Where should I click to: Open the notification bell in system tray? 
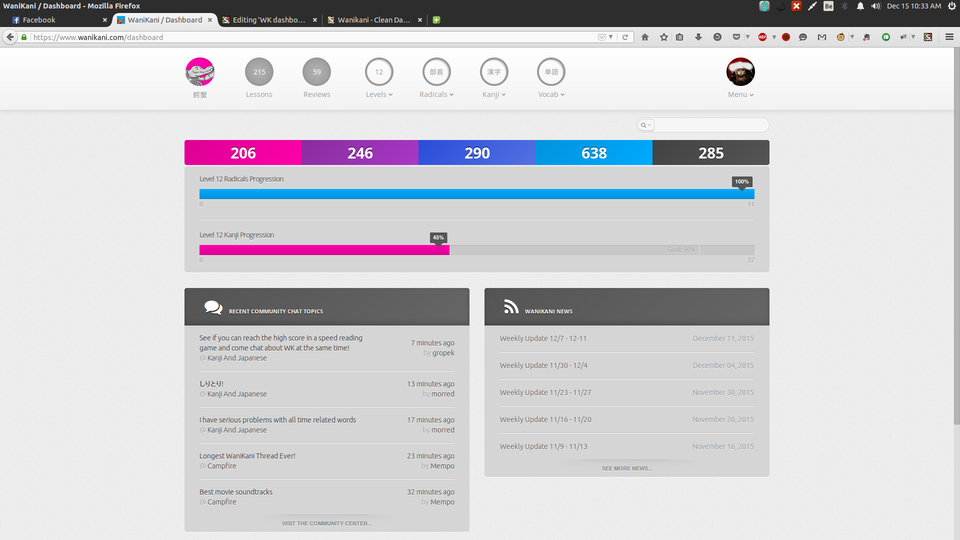pyautogui.click(x=860, y=6)
